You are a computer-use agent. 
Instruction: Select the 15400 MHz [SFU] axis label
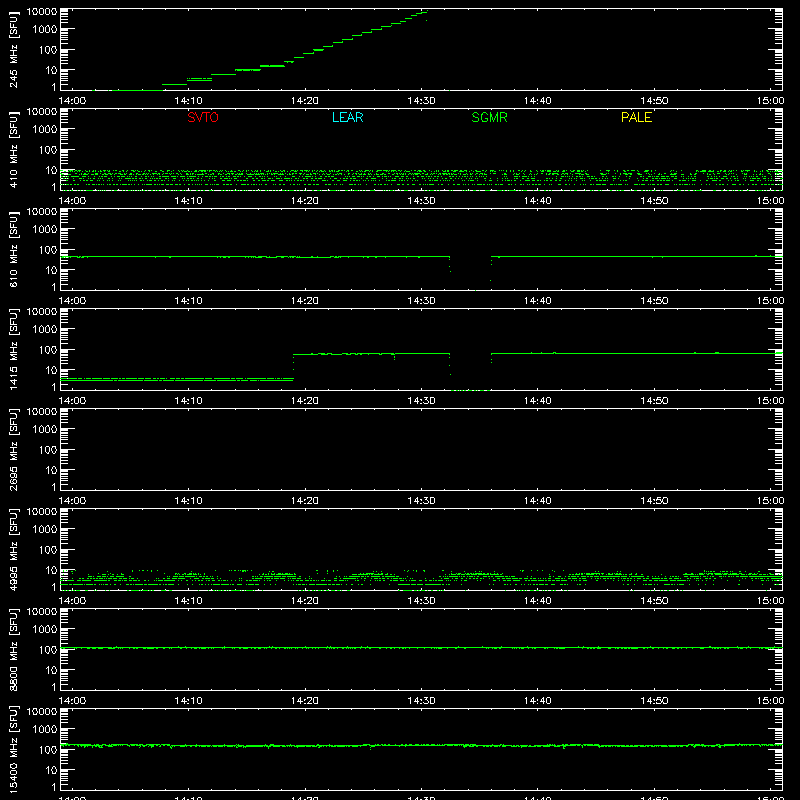pos(14,749)
